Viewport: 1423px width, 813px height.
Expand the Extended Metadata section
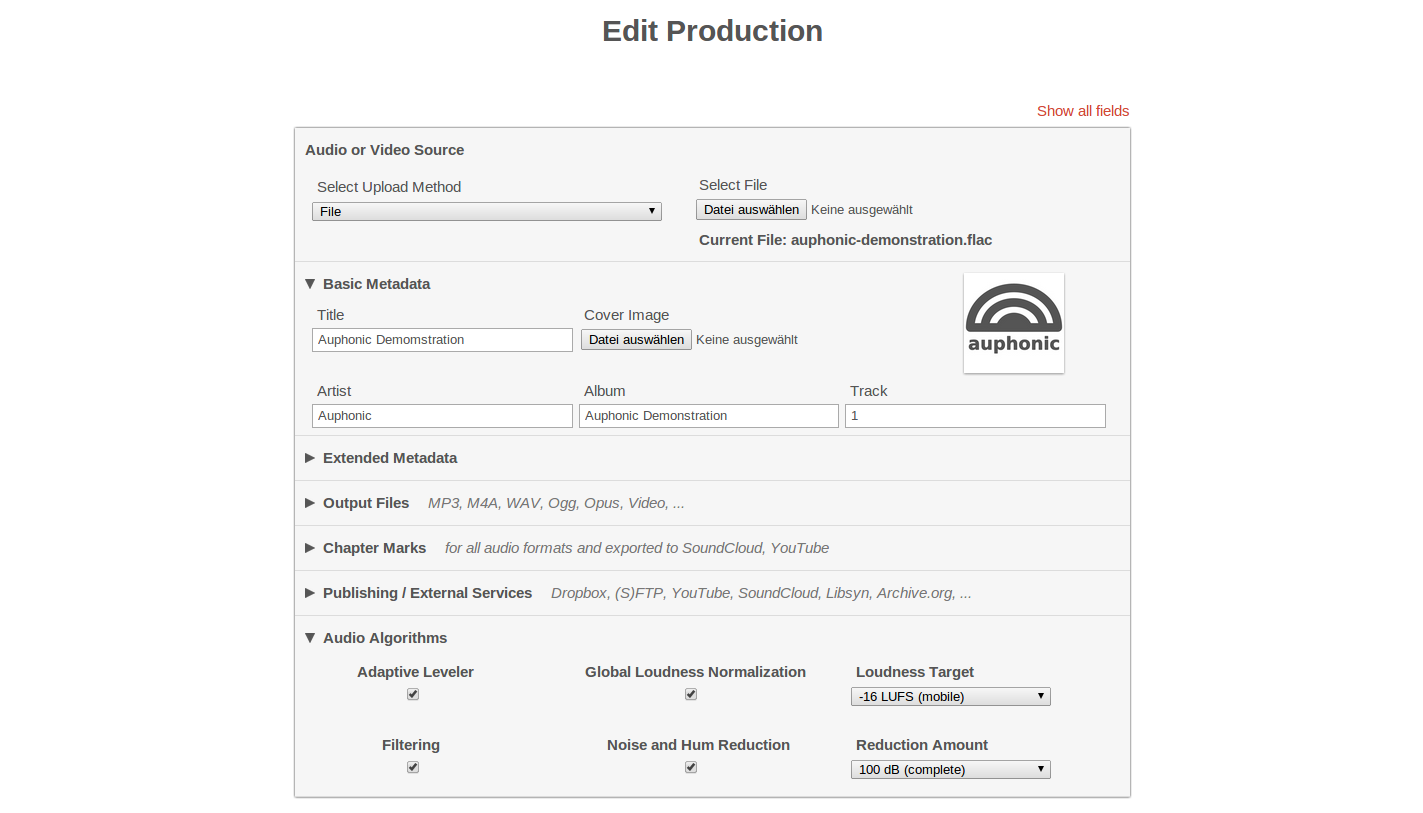[x=381, y=458]
